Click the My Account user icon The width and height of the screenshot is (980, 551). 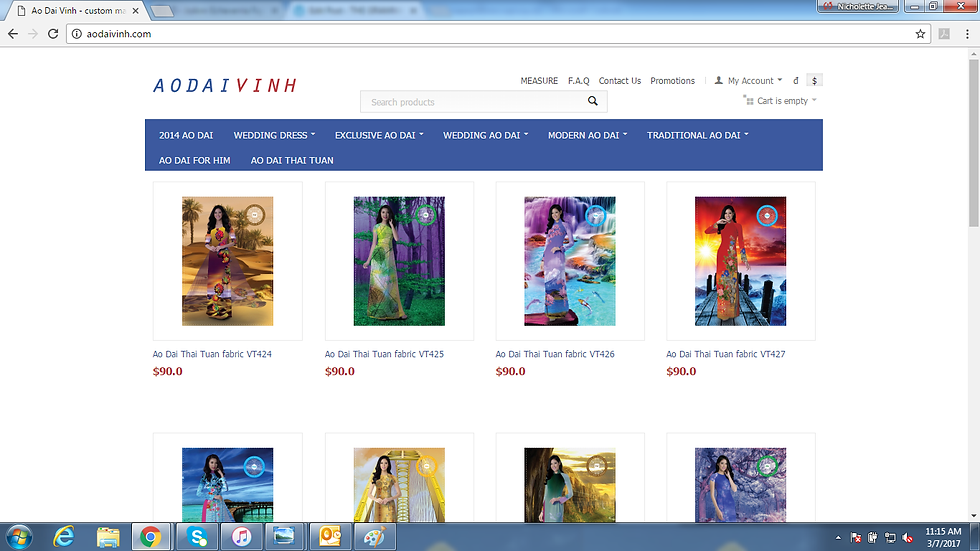point(719,80)
